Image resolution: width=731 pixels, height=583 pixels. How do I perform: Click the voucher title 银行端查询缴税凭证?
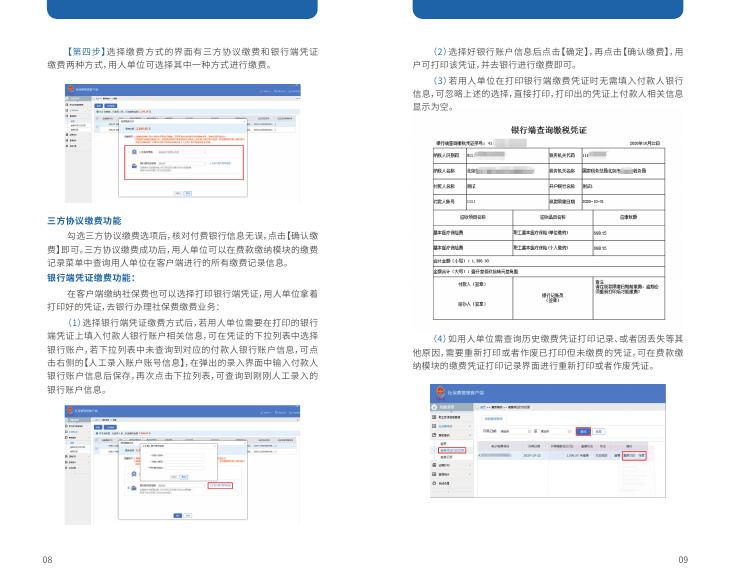[549, 130]
